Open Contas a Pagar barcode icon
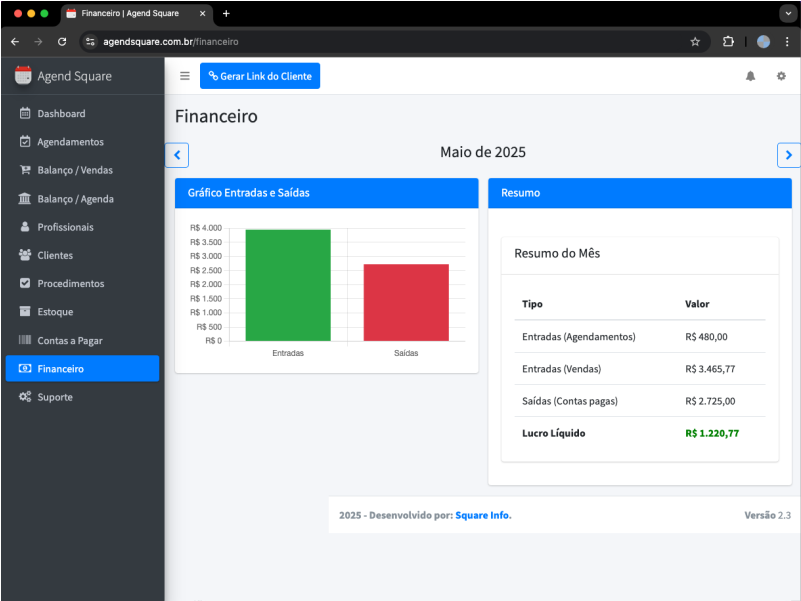Screen dimensions: 801x601 (25, 340)
